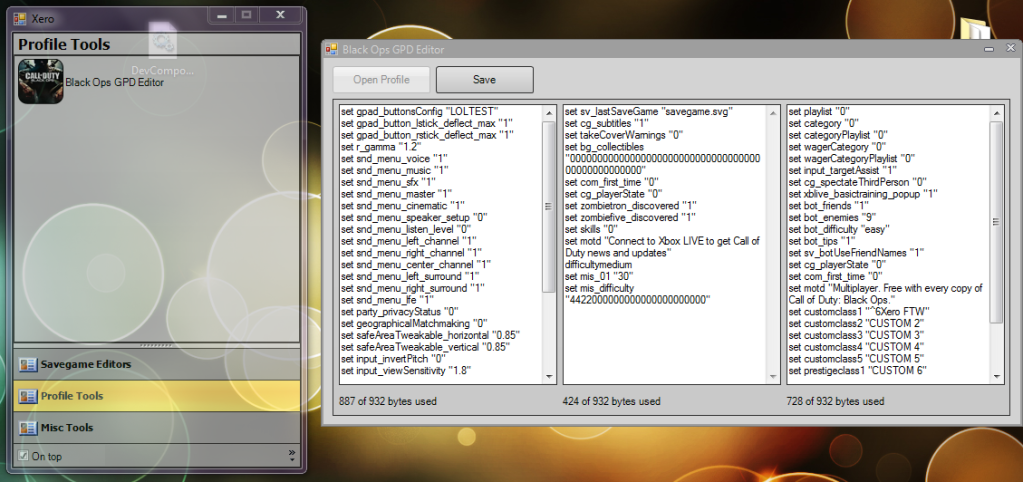Close the Xero window

click(281, 15)
